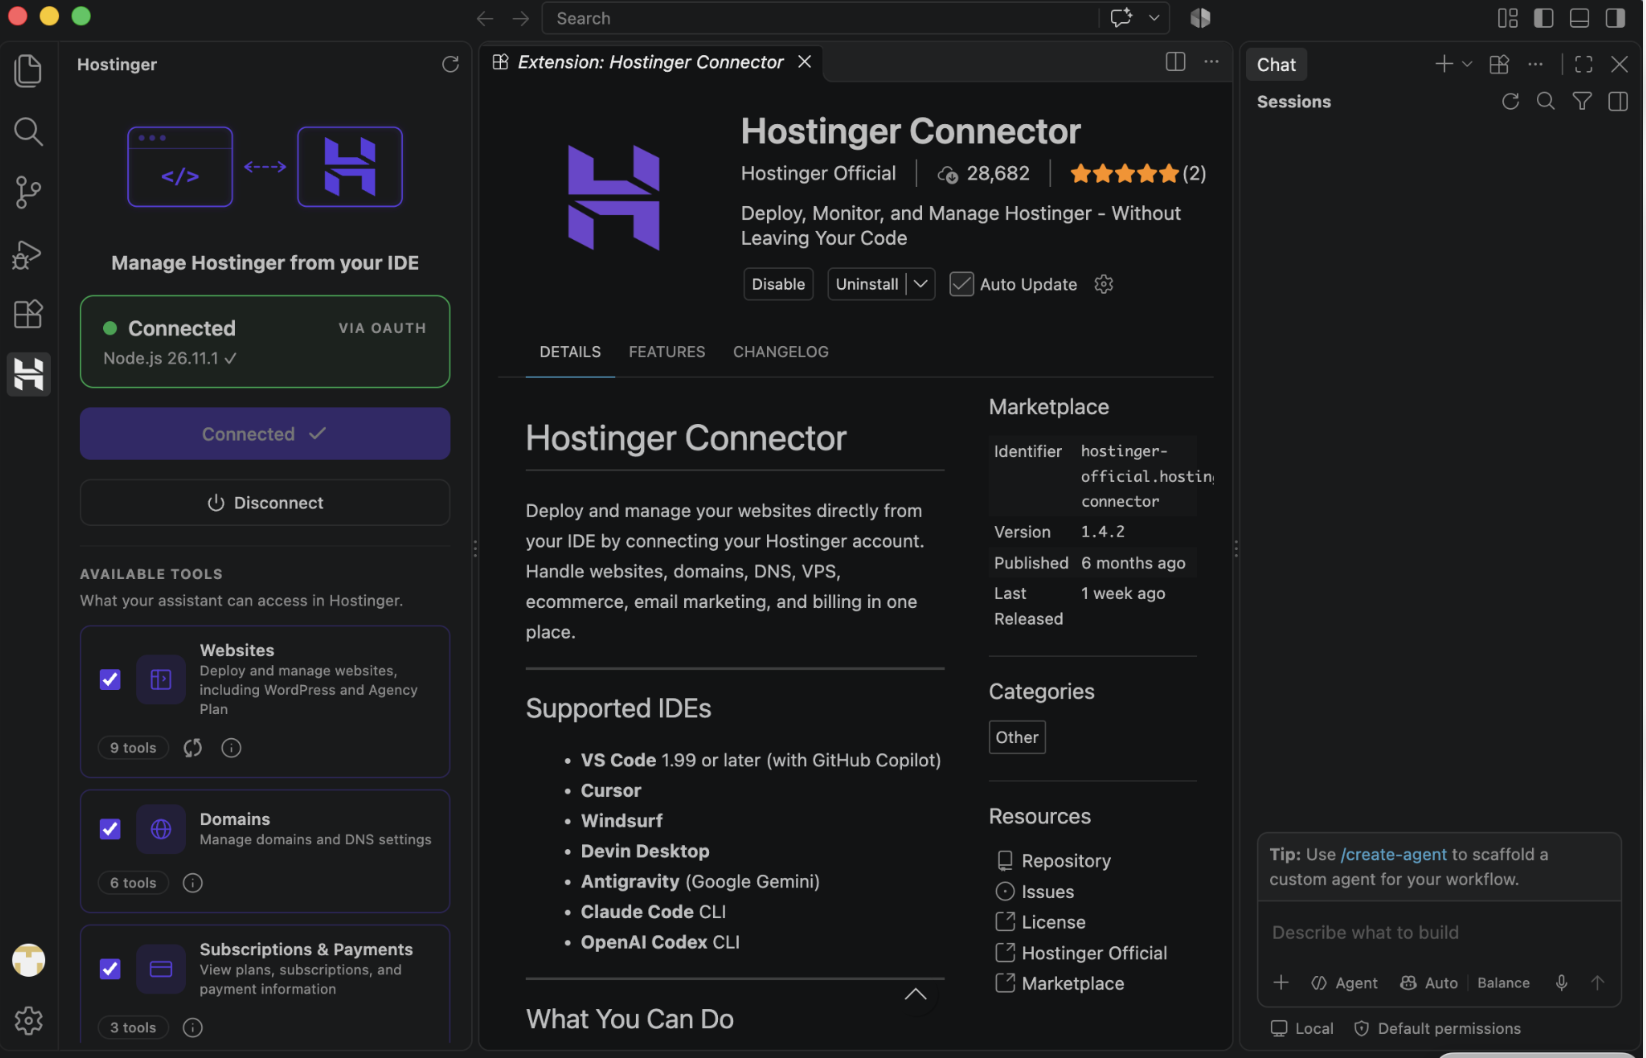Click the Disconnect button

(x=265, y=503)
